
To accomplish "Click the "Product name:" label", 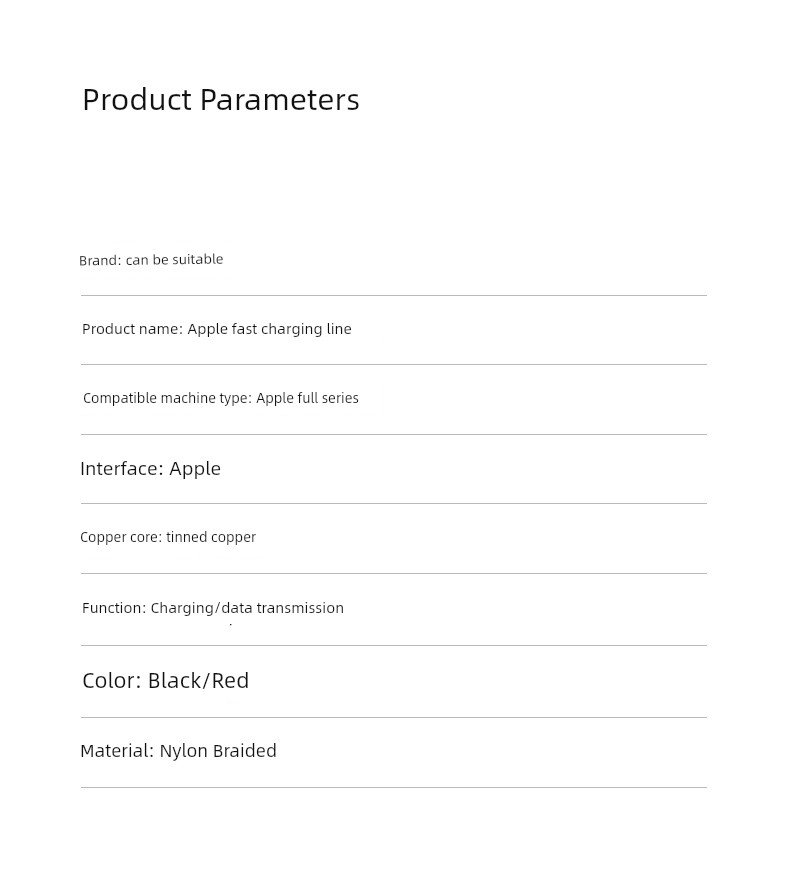I will point(132,329).
